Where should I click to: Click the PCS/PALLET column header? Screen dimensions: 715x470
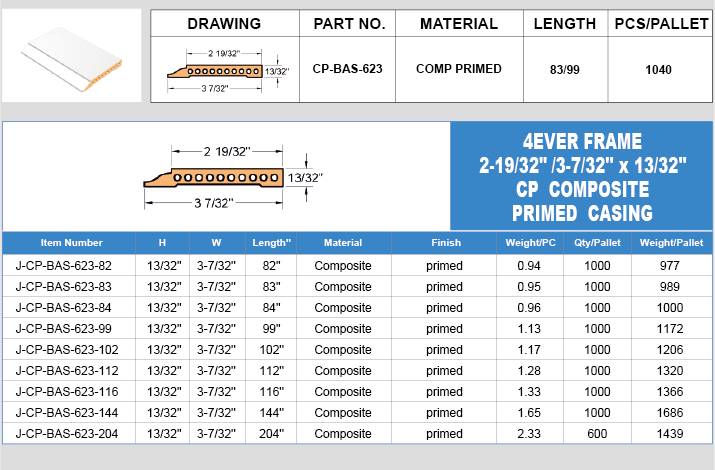coord(661,24)
